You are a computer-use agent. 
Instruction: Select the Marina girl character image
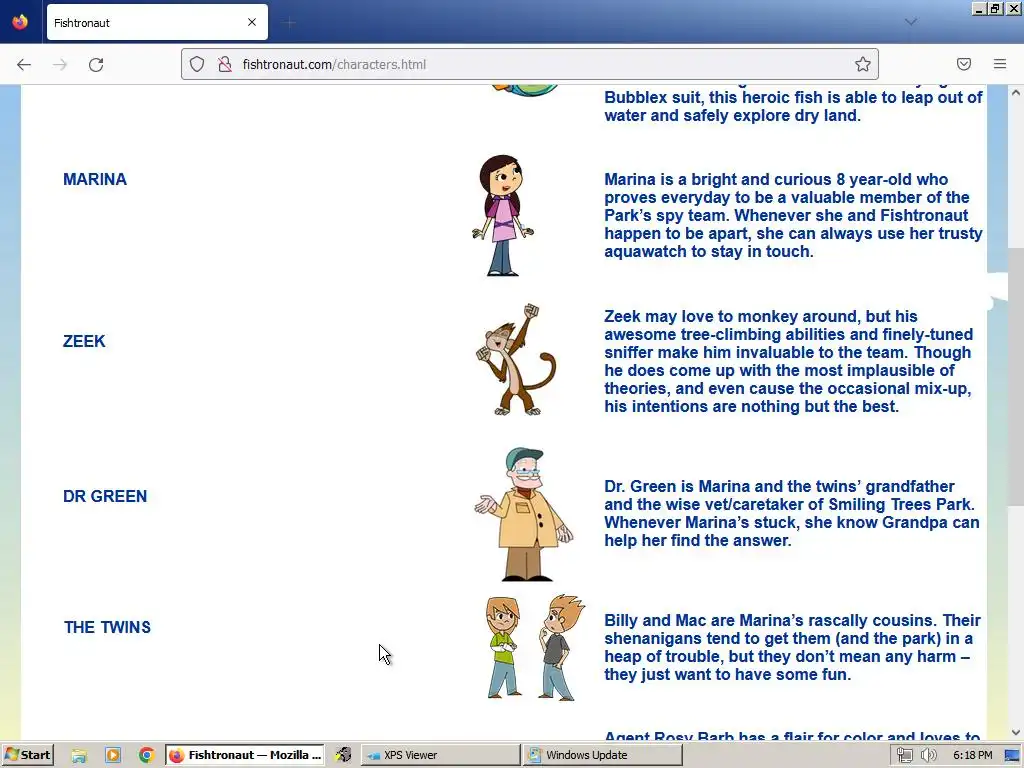503,216
